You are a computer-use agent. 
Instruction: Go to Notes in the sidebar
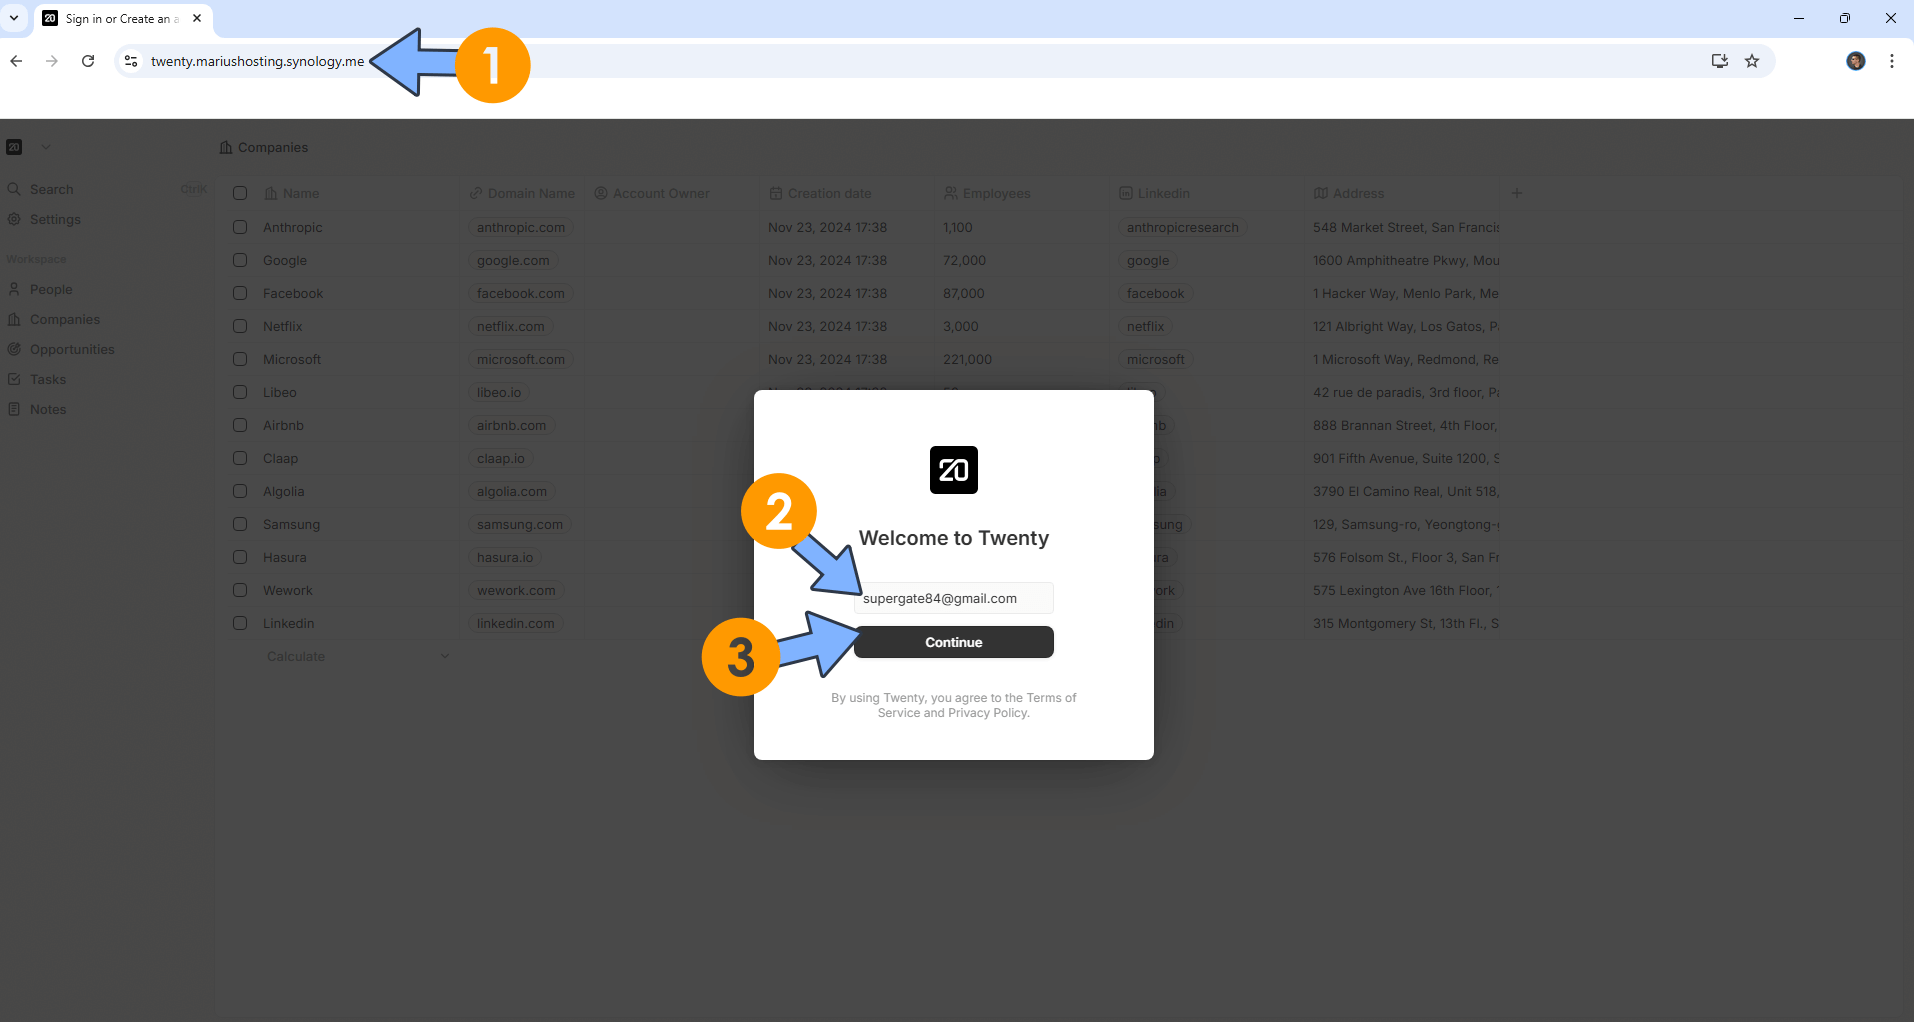click(48, 409)
